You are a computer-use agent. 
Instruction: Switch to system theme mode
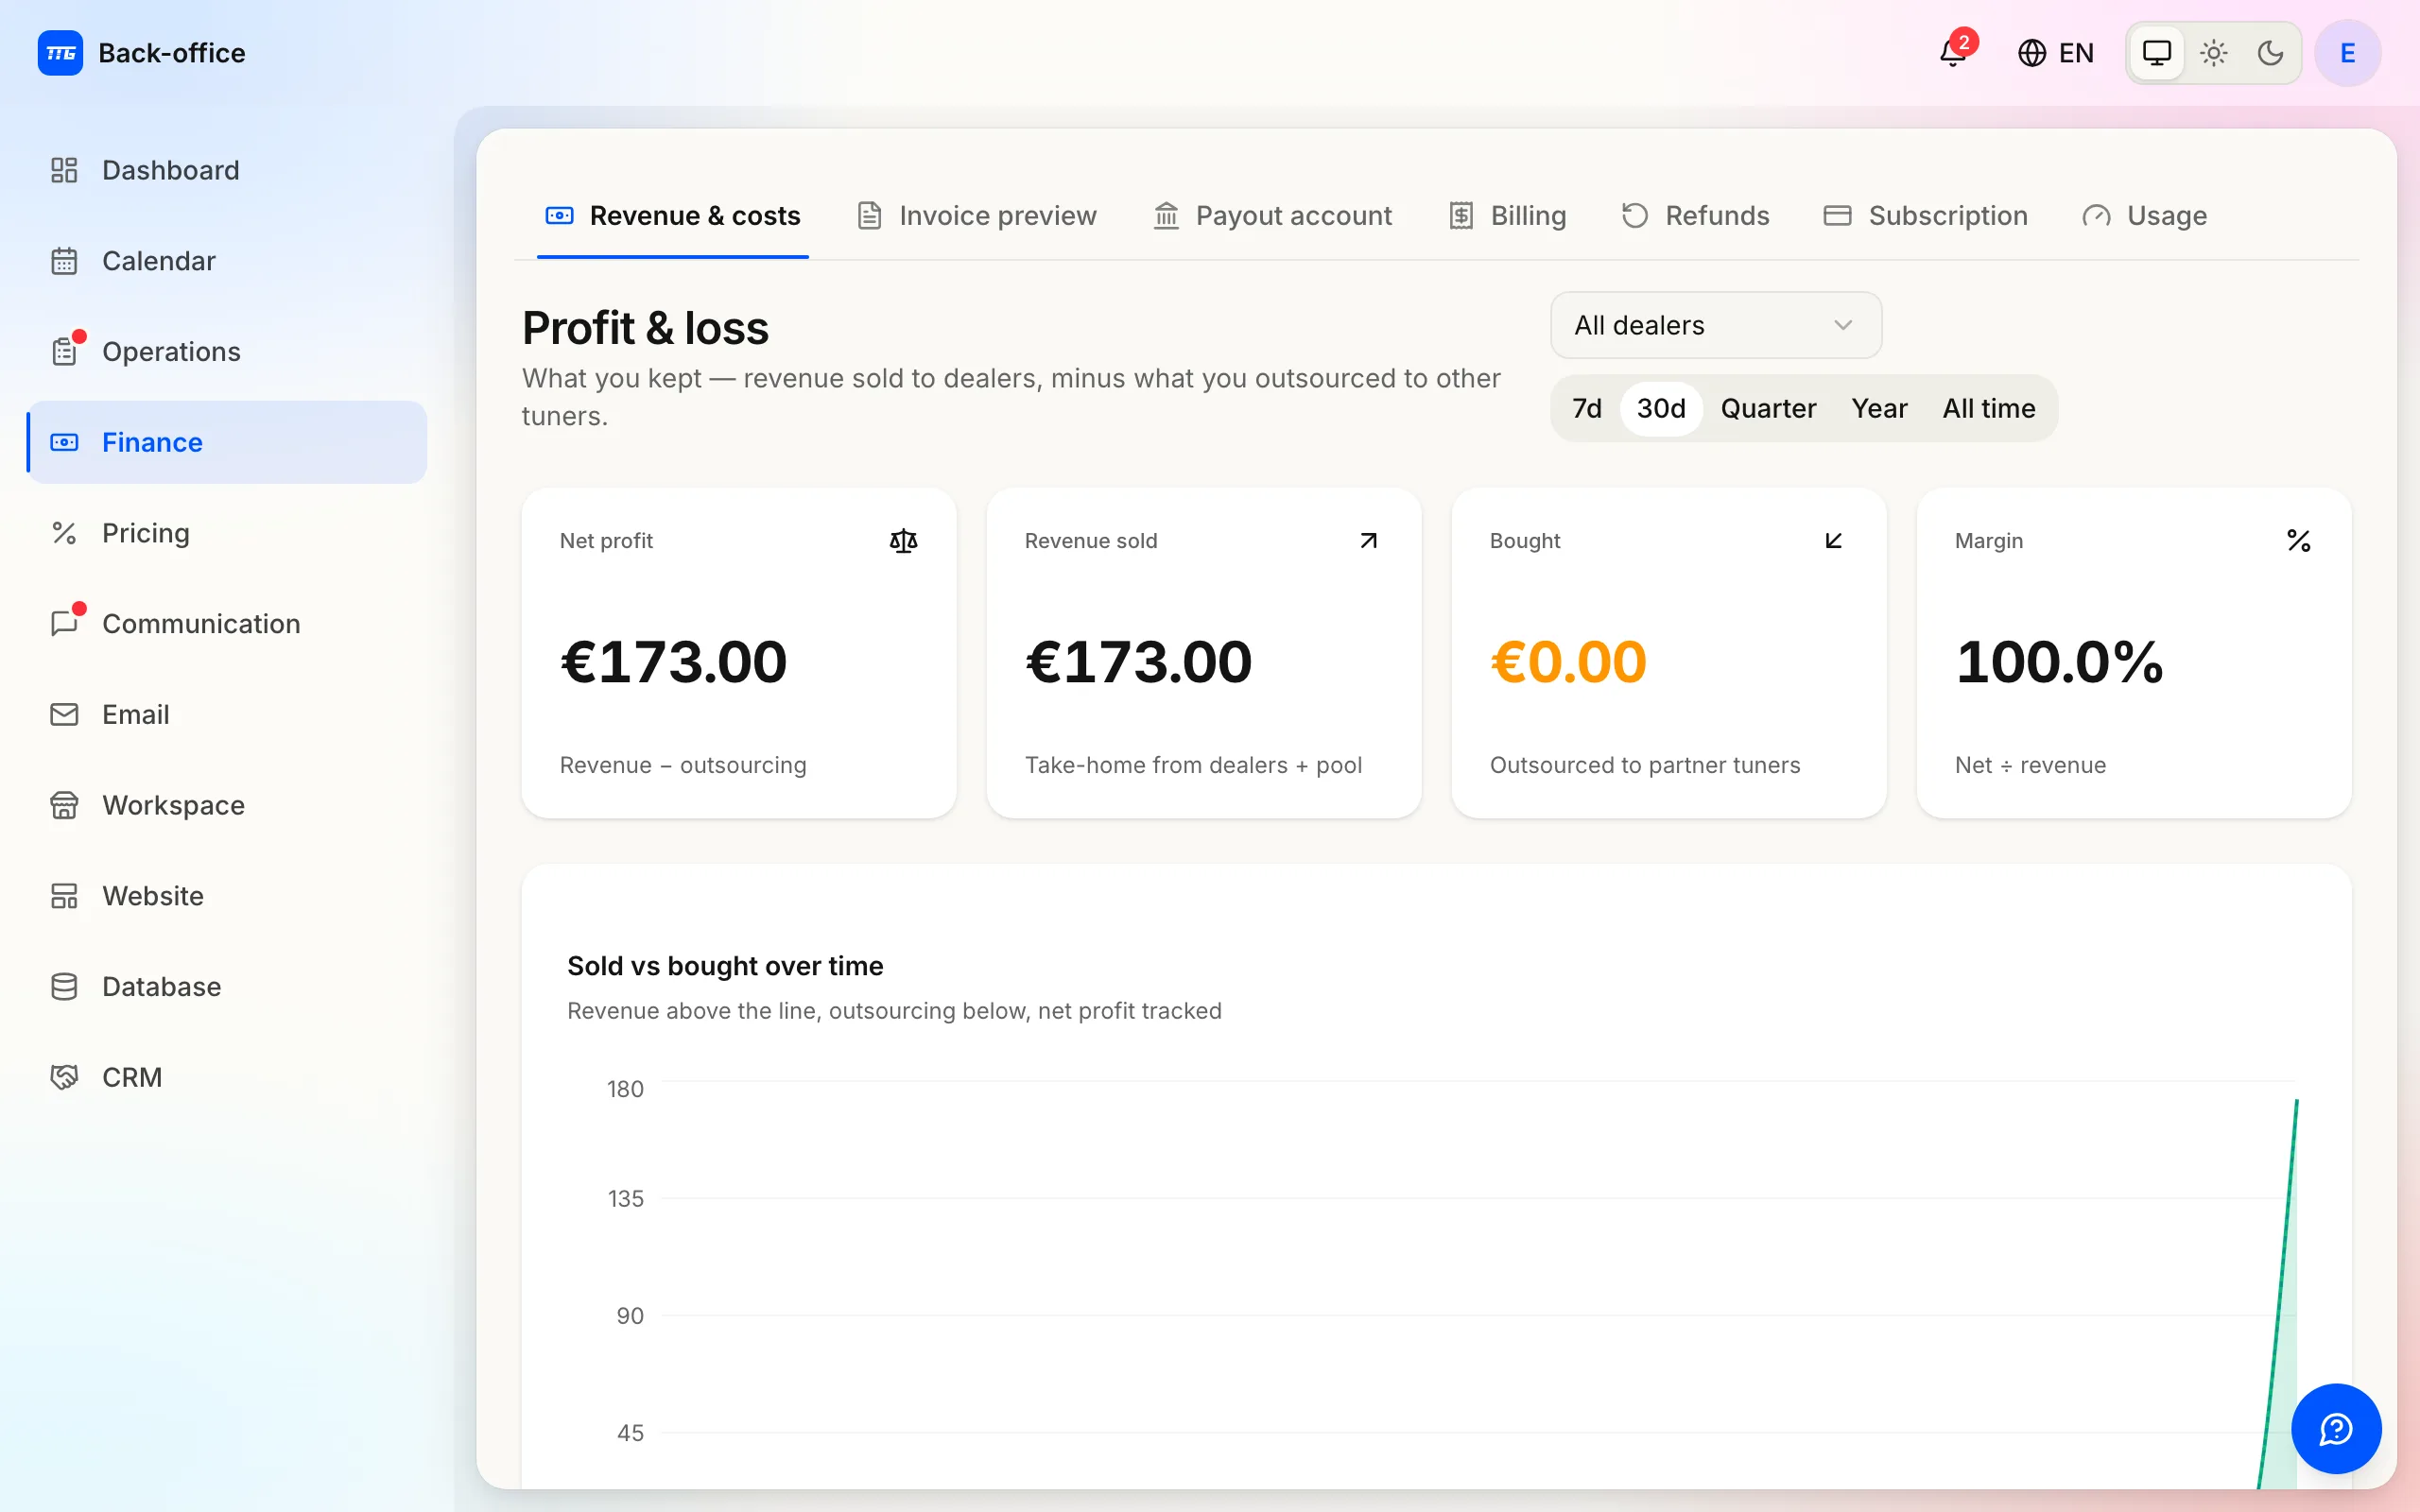point(2157,53)
